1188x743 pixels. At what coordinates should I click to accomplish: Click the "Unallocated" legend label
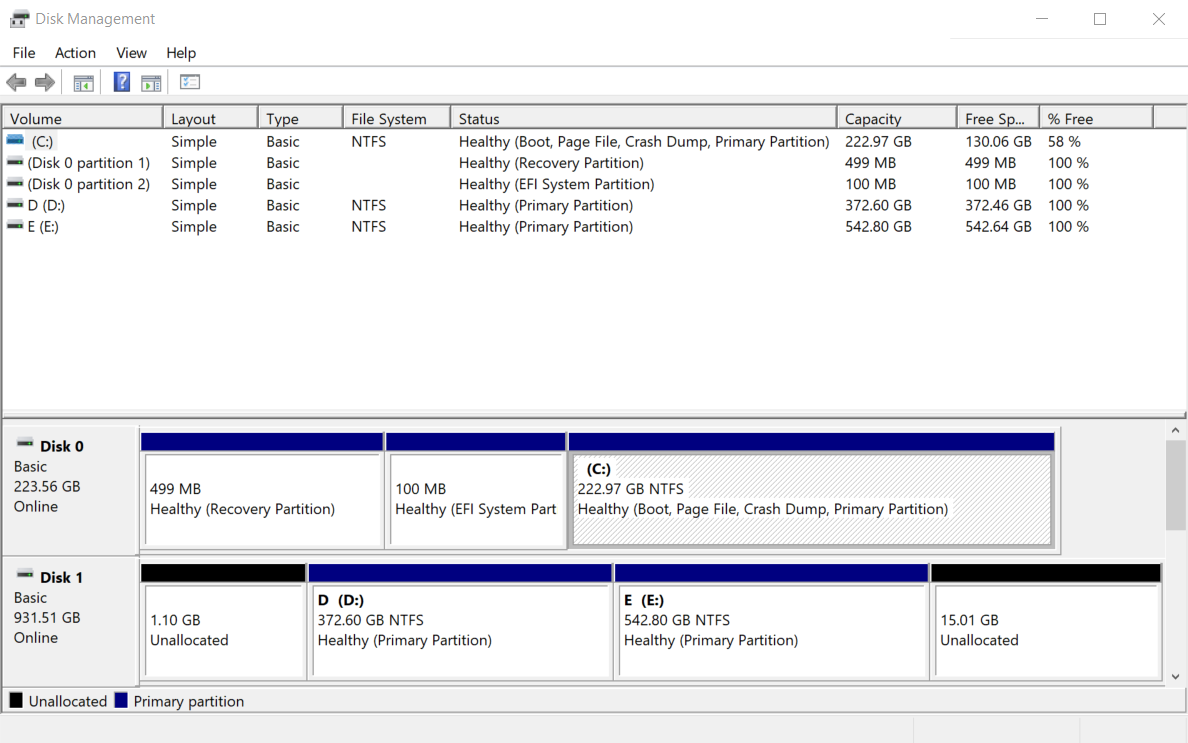67,701
